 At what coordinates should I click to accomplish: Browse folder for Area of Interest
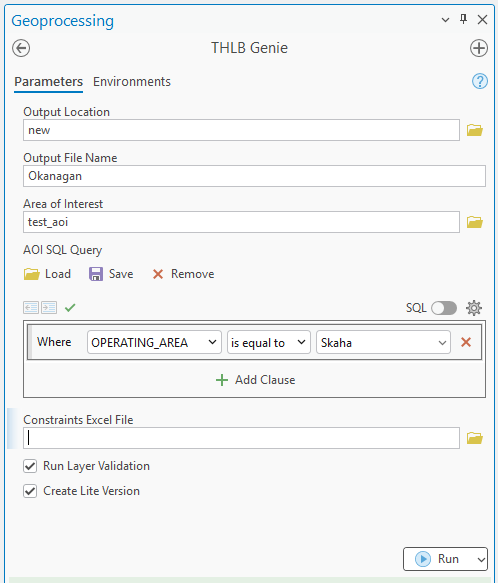coord(475,222)
